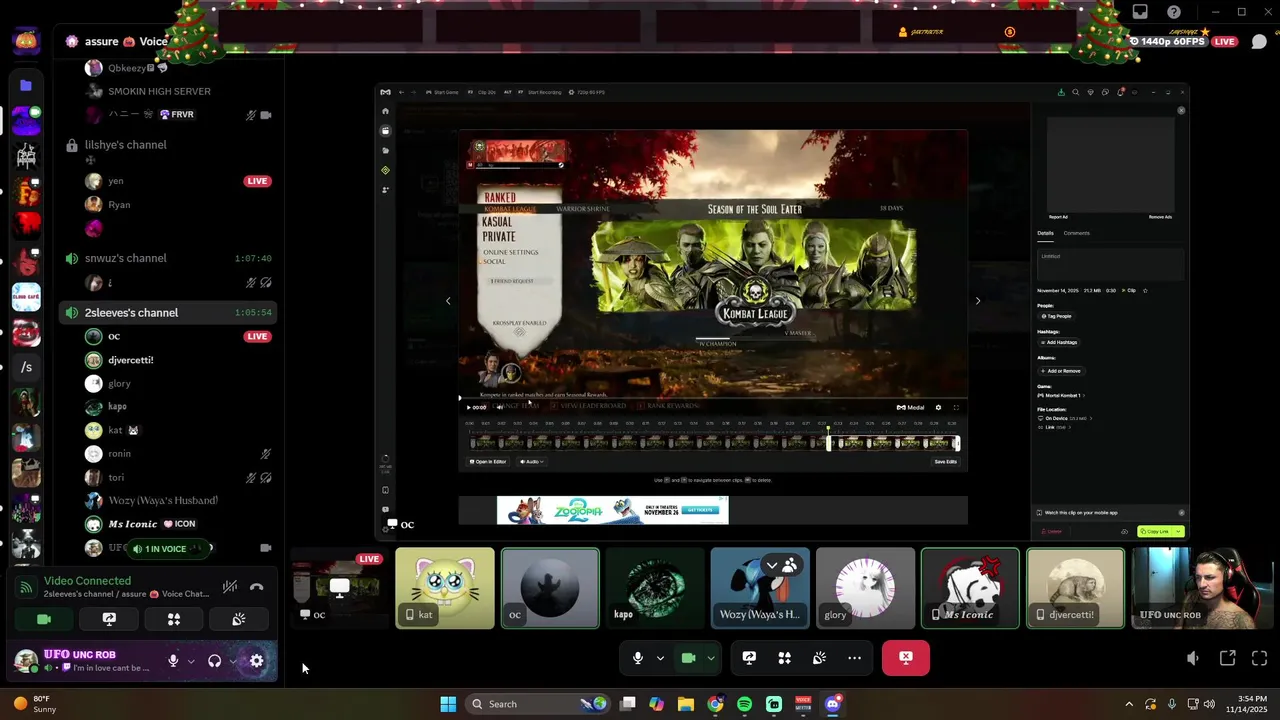Play the clip in Medal player
Viewport: 1280px width, 720px height.
(x=469, y=407)
